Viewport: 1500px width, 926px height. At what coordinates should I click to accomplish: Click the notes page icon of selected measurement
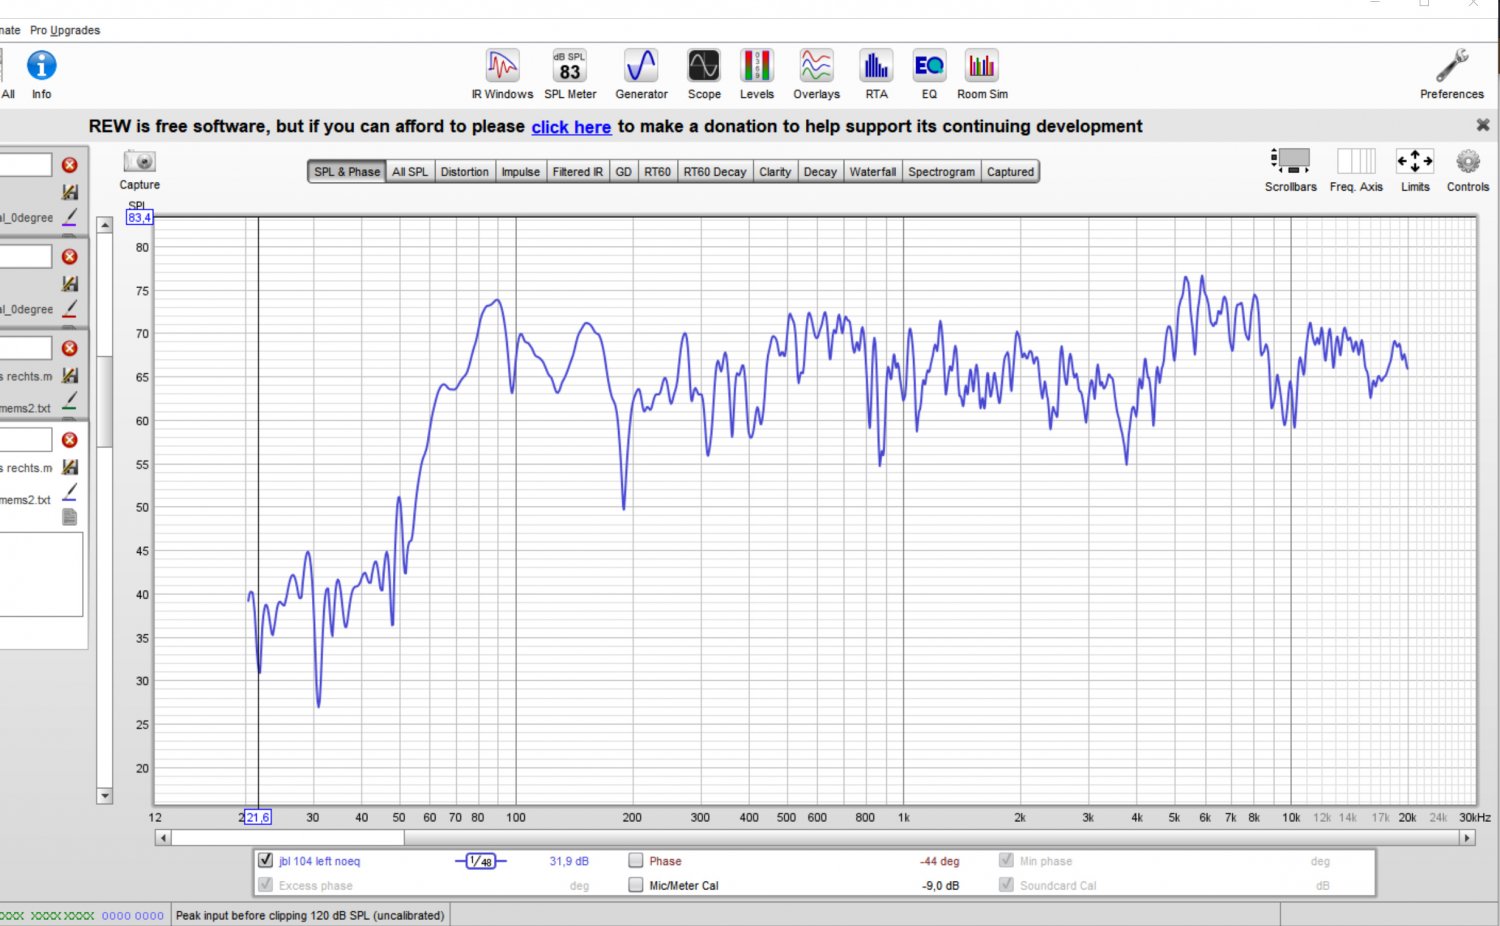click(x=70, y=517)
